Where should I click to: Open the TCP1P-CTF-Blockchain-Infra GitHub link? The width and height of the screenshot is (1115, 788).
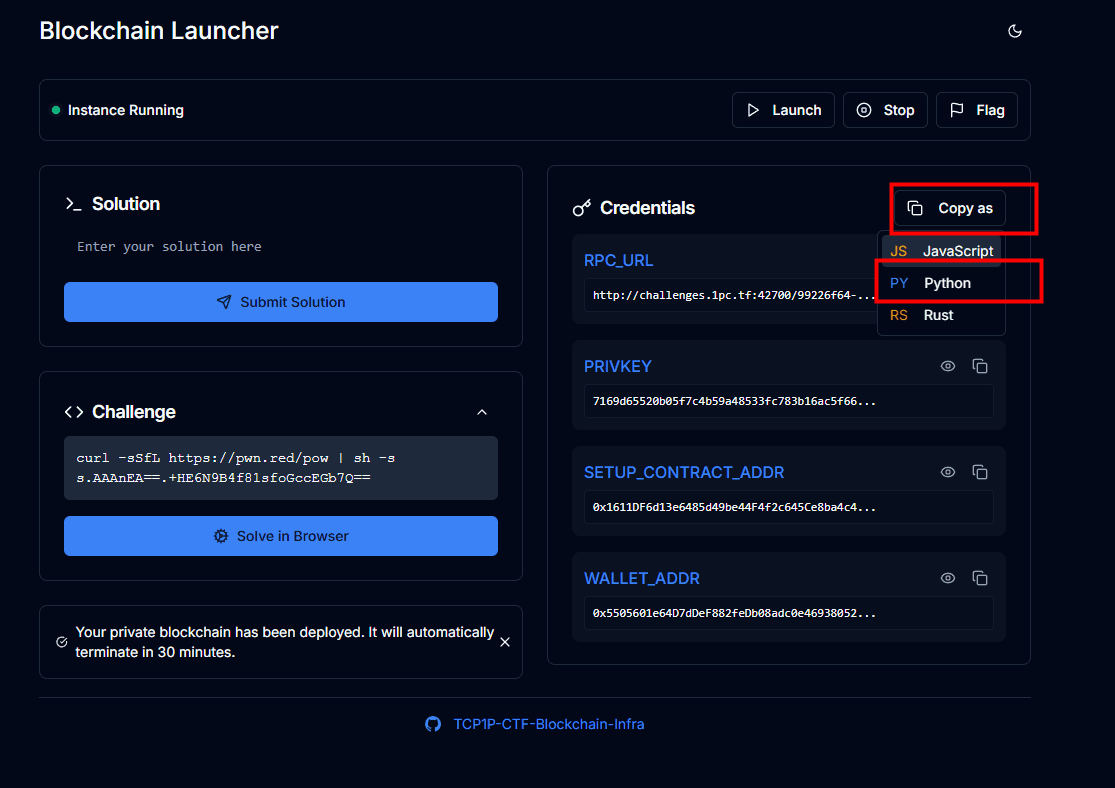pos(548,724)
